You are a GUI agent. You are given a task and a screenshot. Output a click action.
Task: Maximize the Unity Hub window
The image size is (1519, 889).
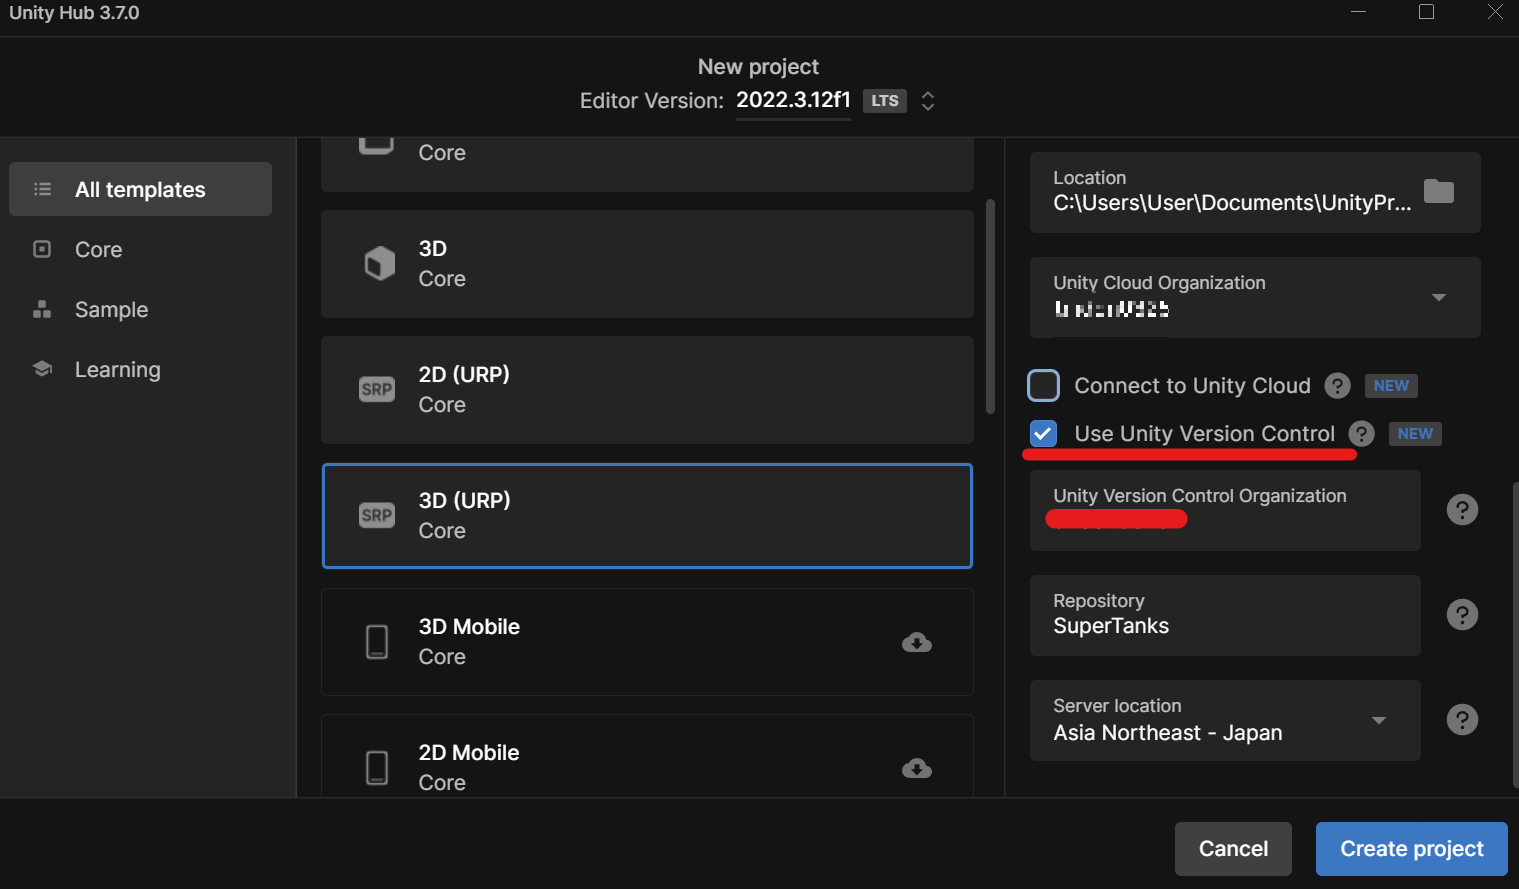pos(1426,12)
